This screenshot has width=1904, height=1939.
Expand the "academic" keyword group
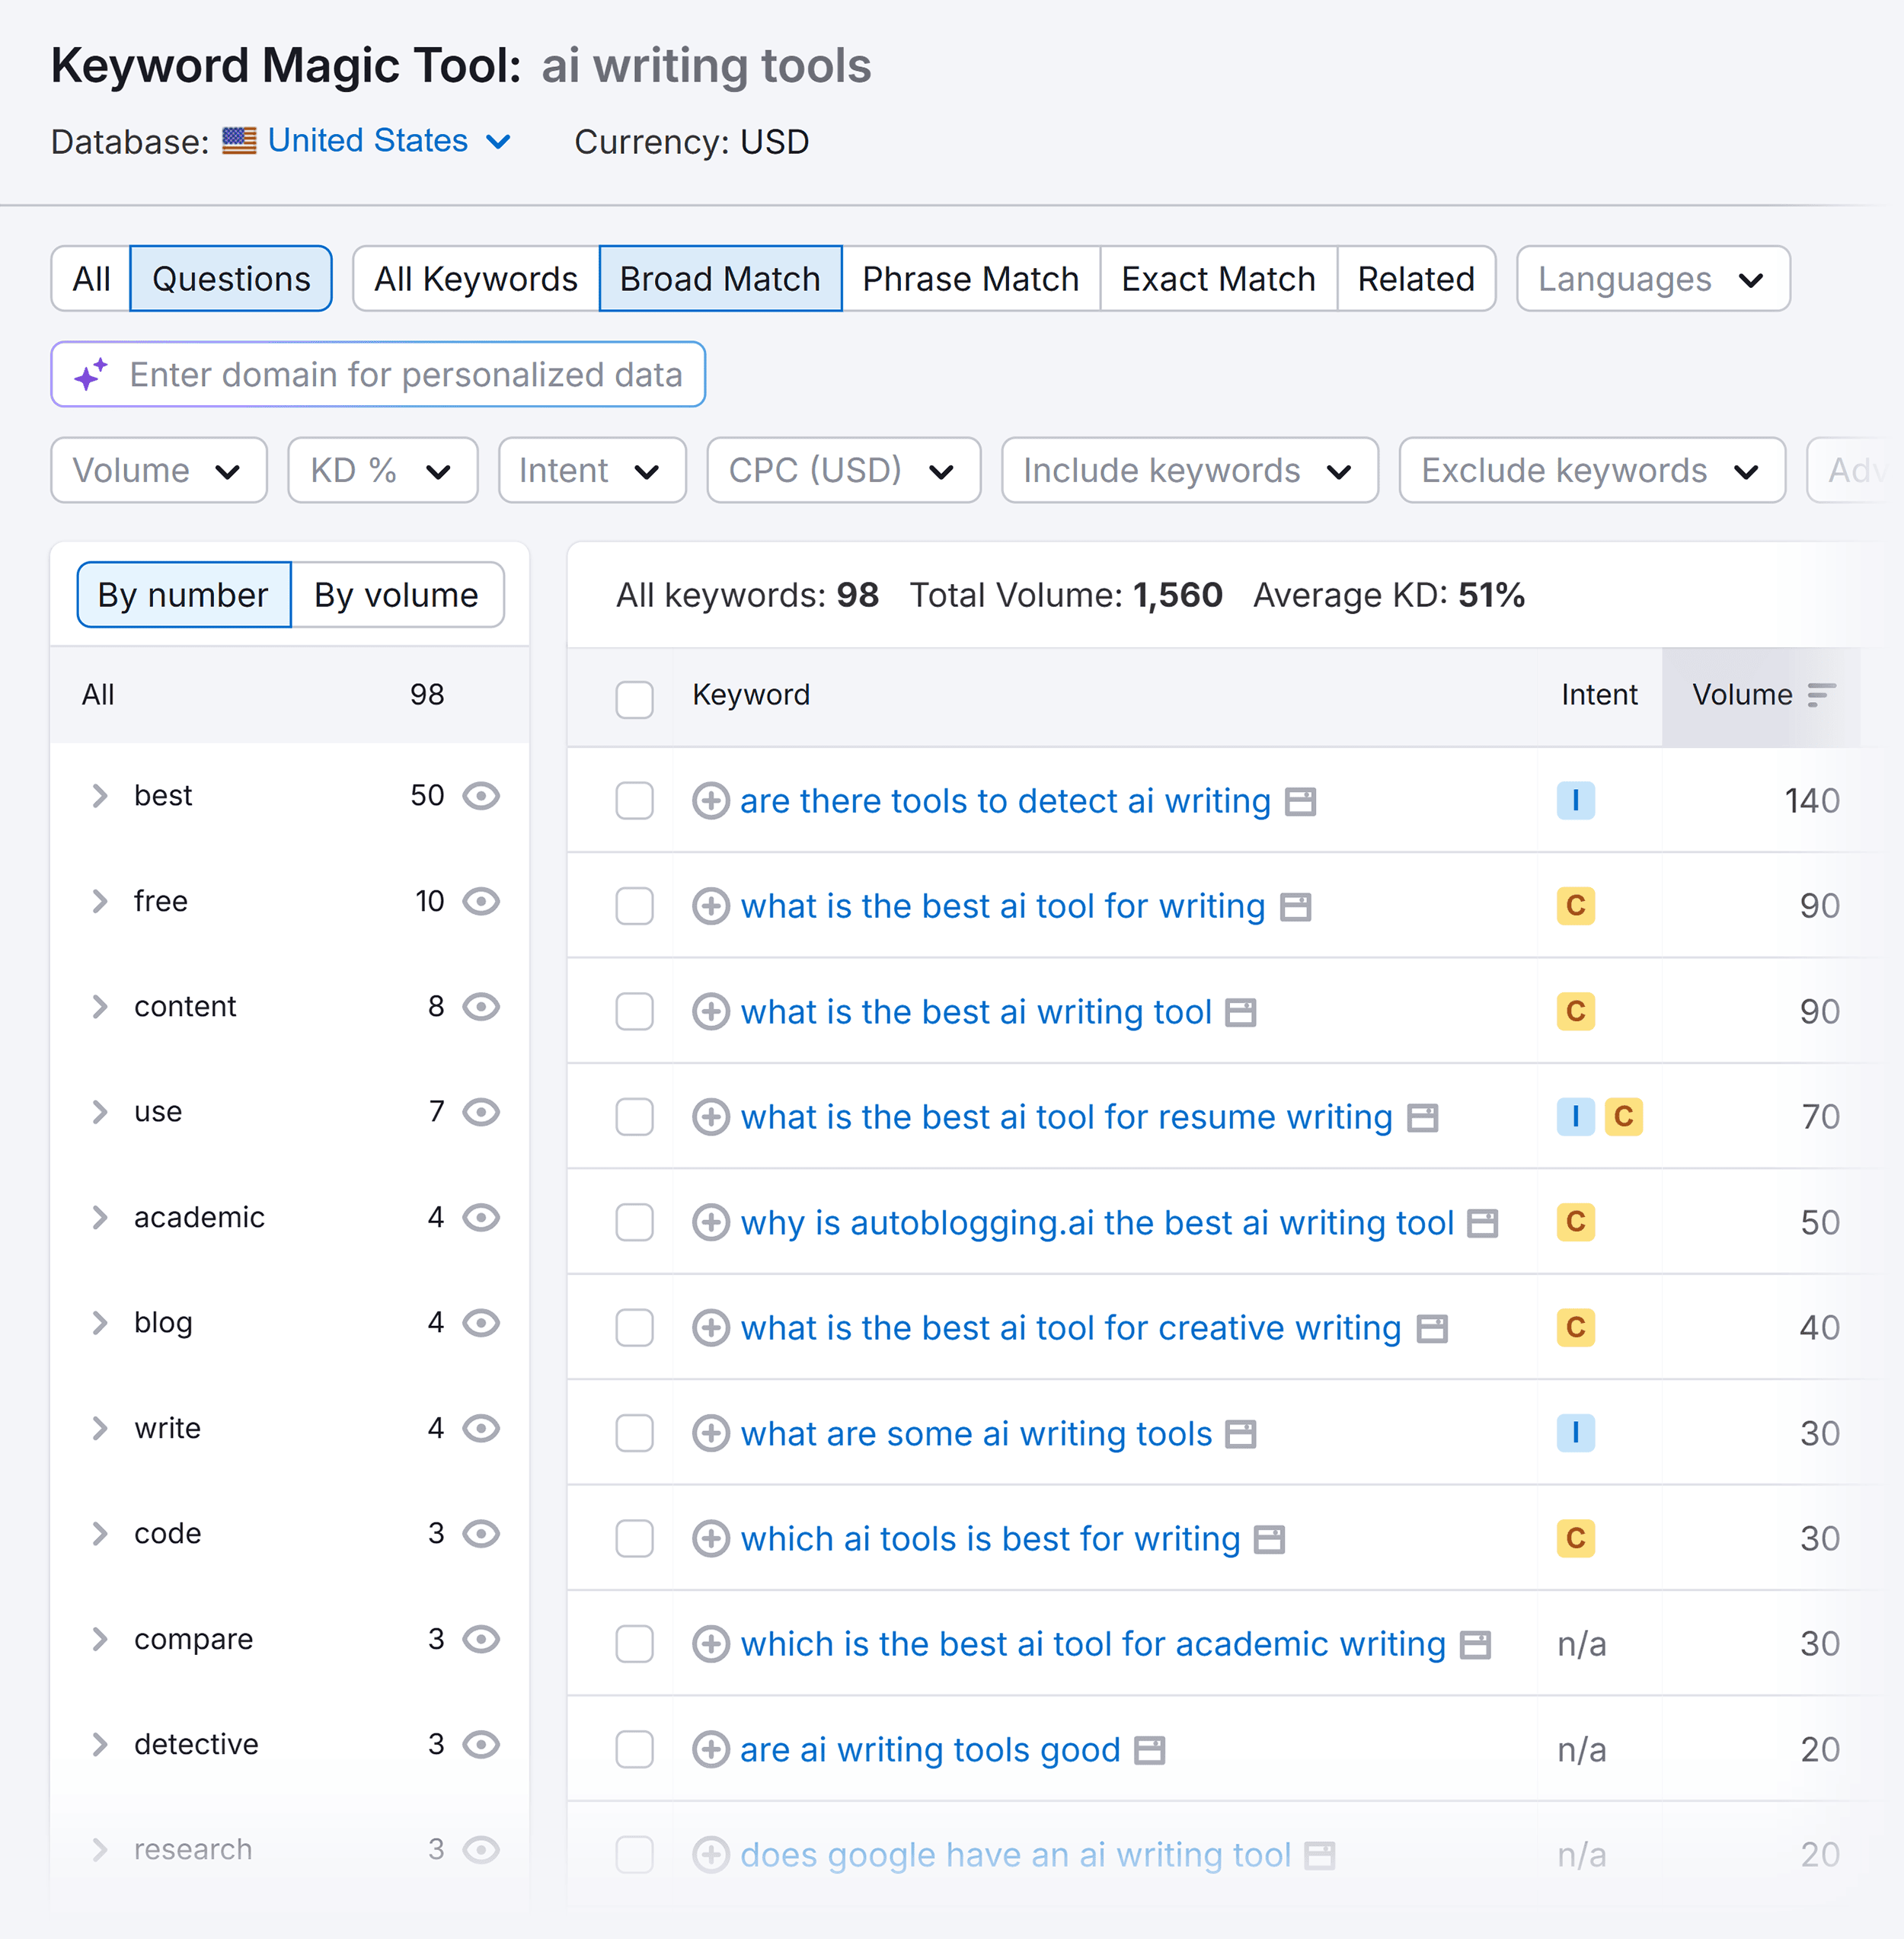(100, 1217)
